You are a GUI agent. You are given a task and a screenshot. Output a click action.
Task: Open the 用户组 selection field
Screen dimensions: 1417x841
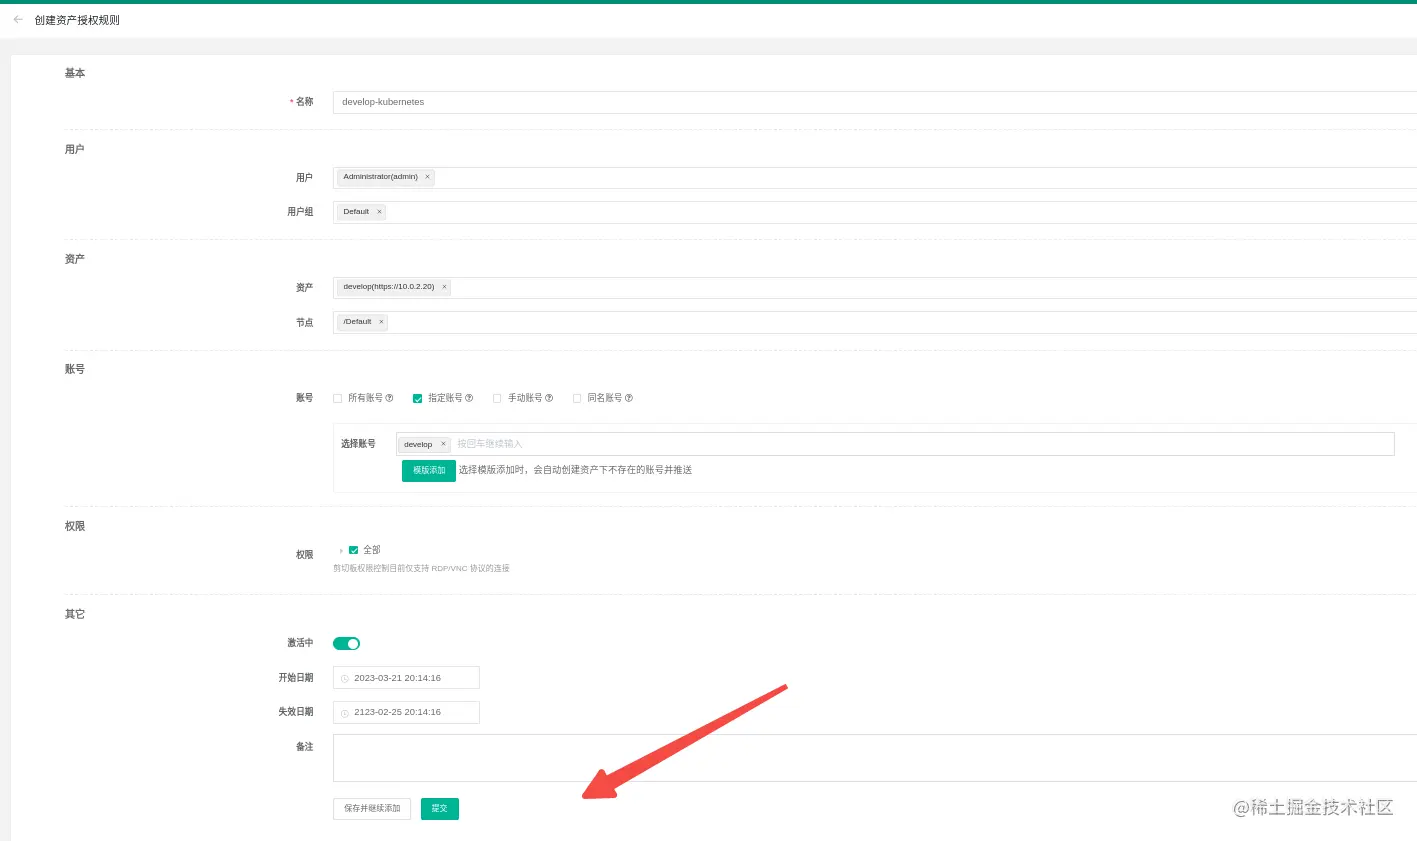tap(875, 212)
